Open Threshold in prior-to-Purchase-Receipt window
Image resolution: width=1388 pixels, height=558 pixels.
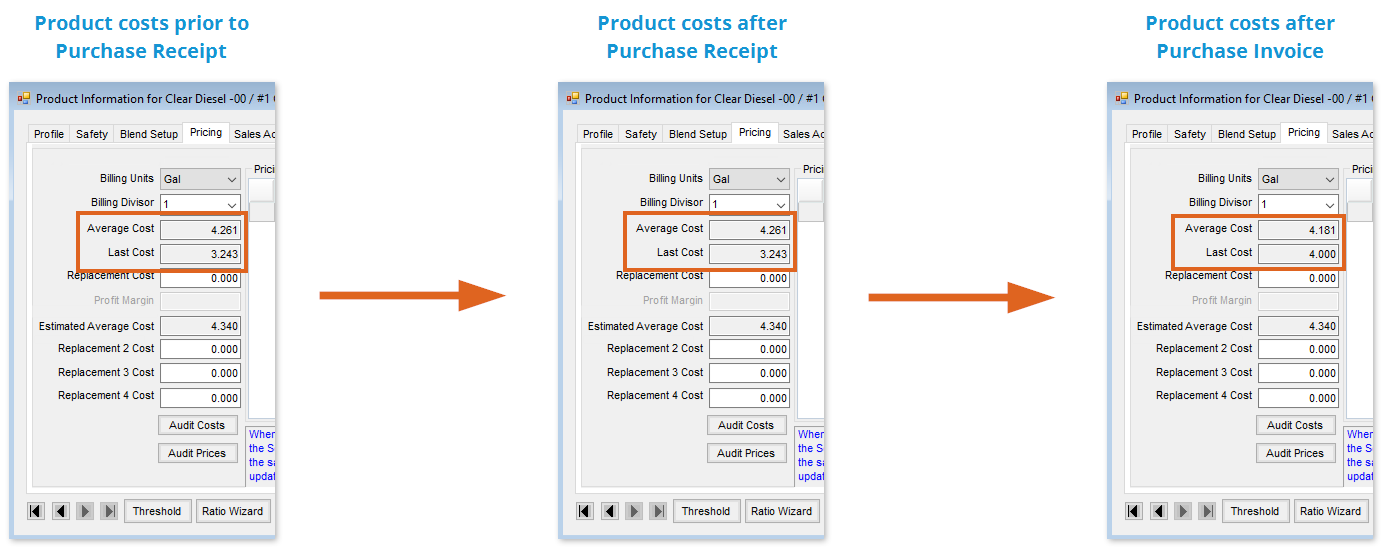click(157, 511)
